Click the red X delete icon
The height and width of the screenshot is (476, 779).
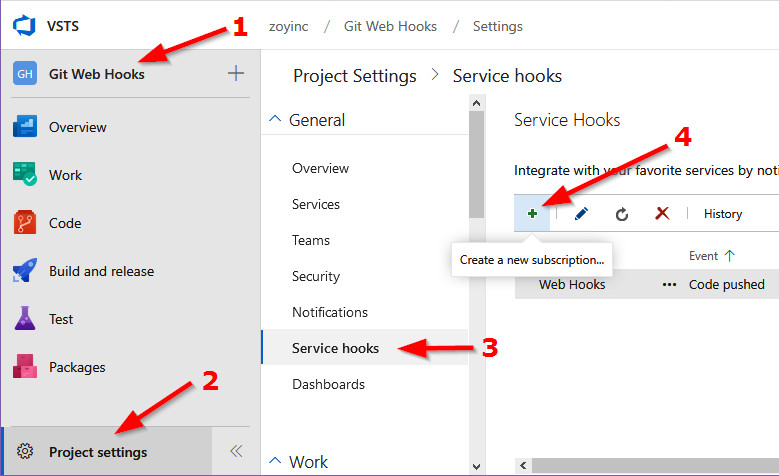tap(662, 214)
